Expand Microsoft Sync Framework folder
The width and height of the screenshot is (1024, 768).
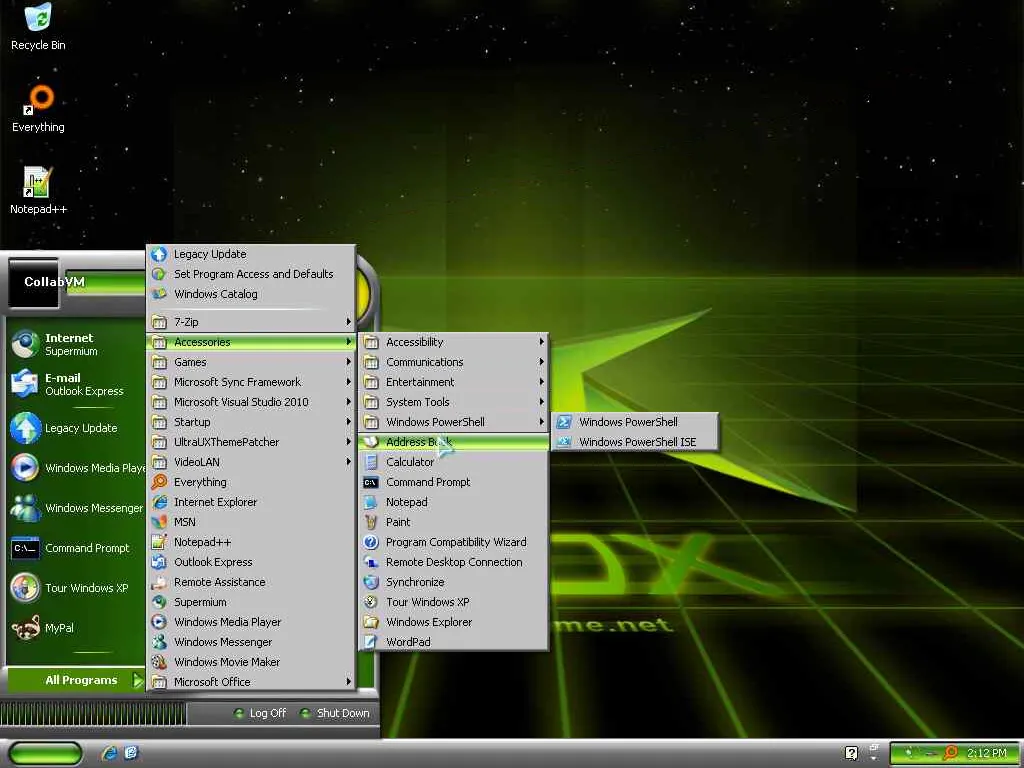[251, 382]
